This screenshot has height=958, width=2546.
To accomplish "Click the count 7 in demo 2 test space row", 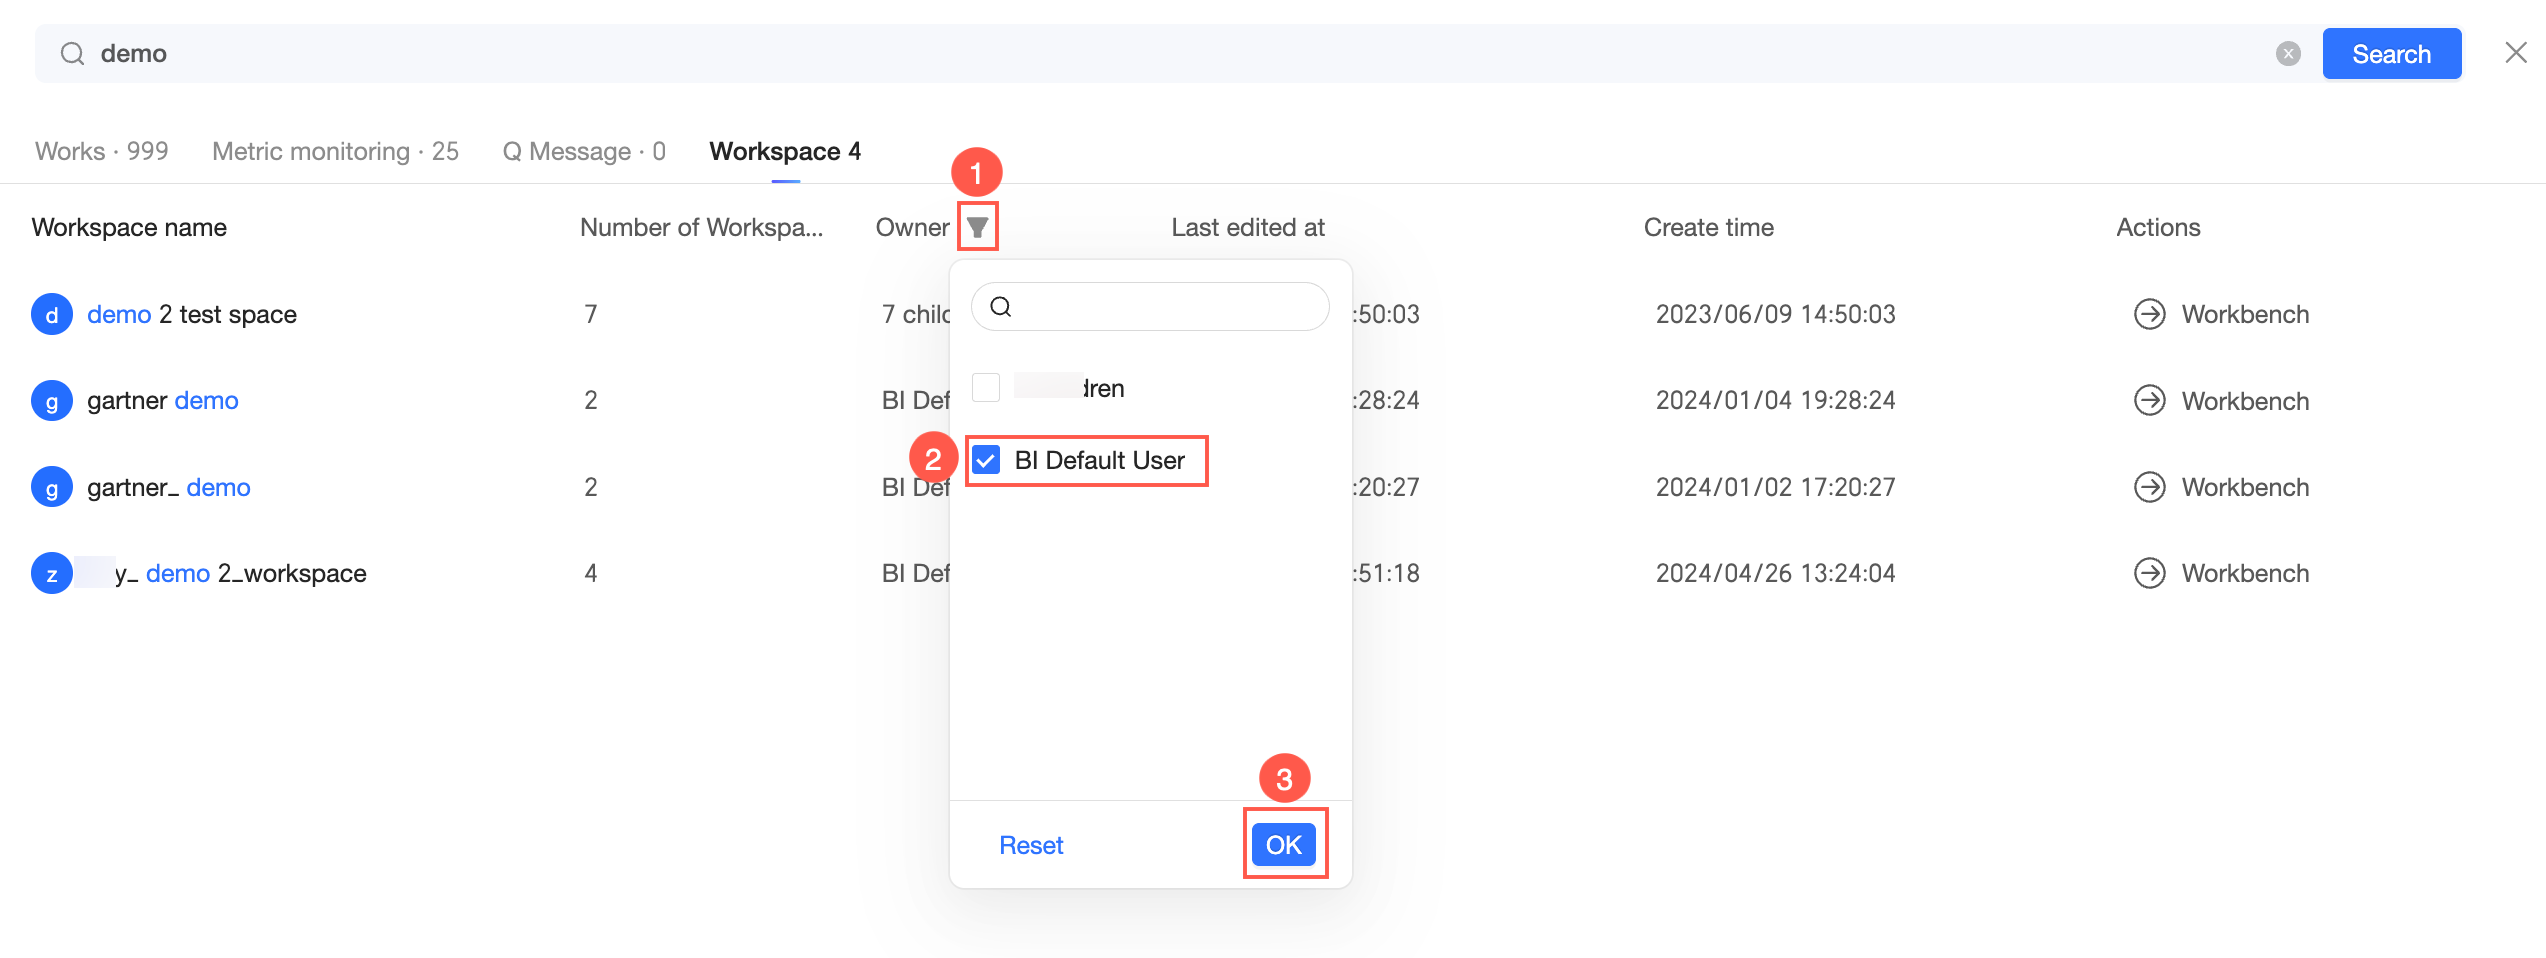I will pos(591,314).
